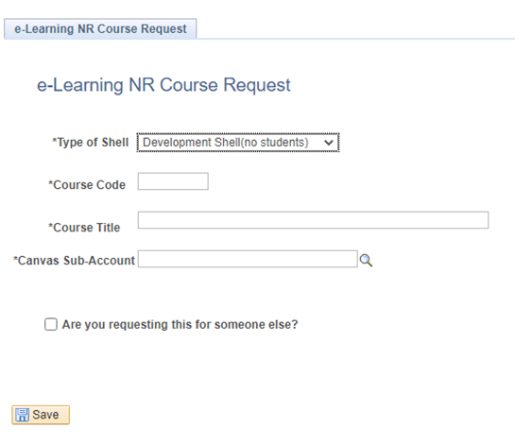Focus the Course Code input field
This screenshot has width=515, height=444.
[x=173, y=181]
